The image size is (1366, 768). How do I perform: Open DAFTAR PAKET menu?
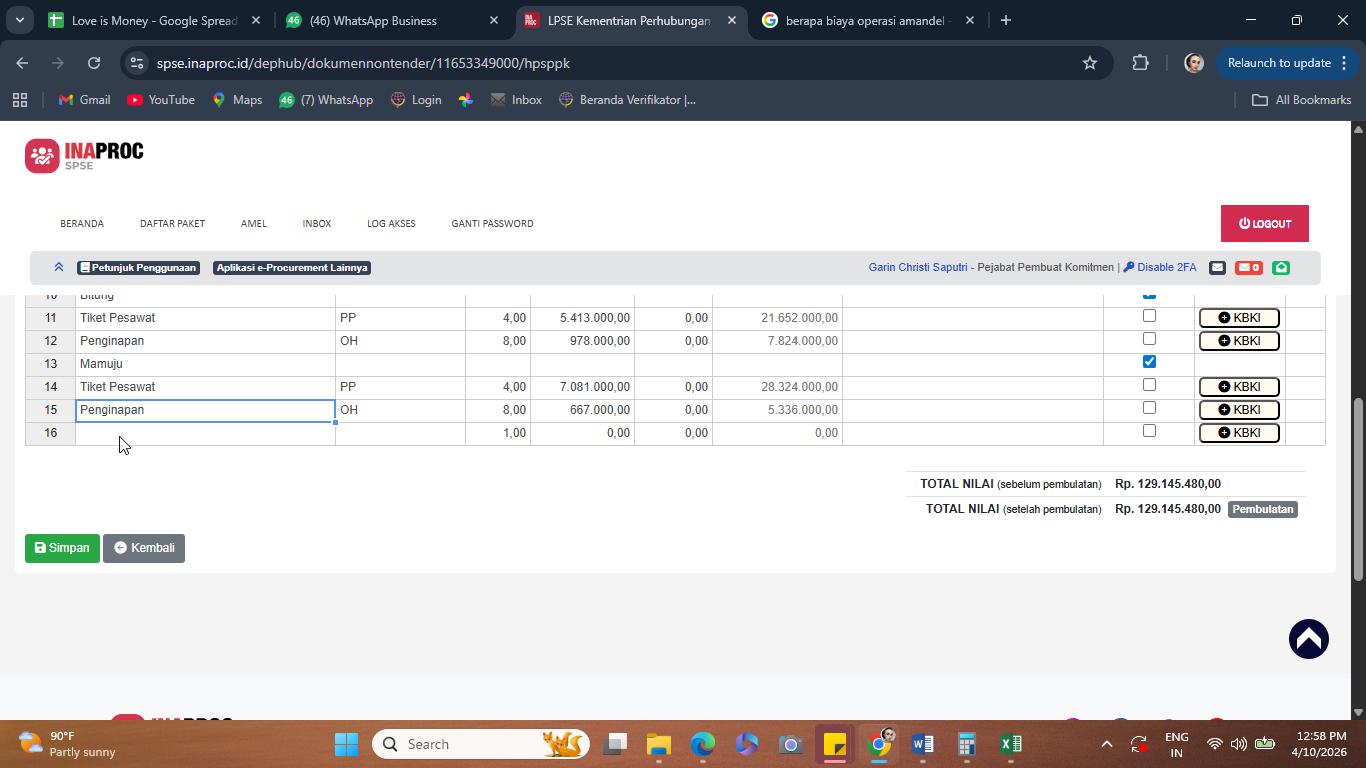point(172,224)
